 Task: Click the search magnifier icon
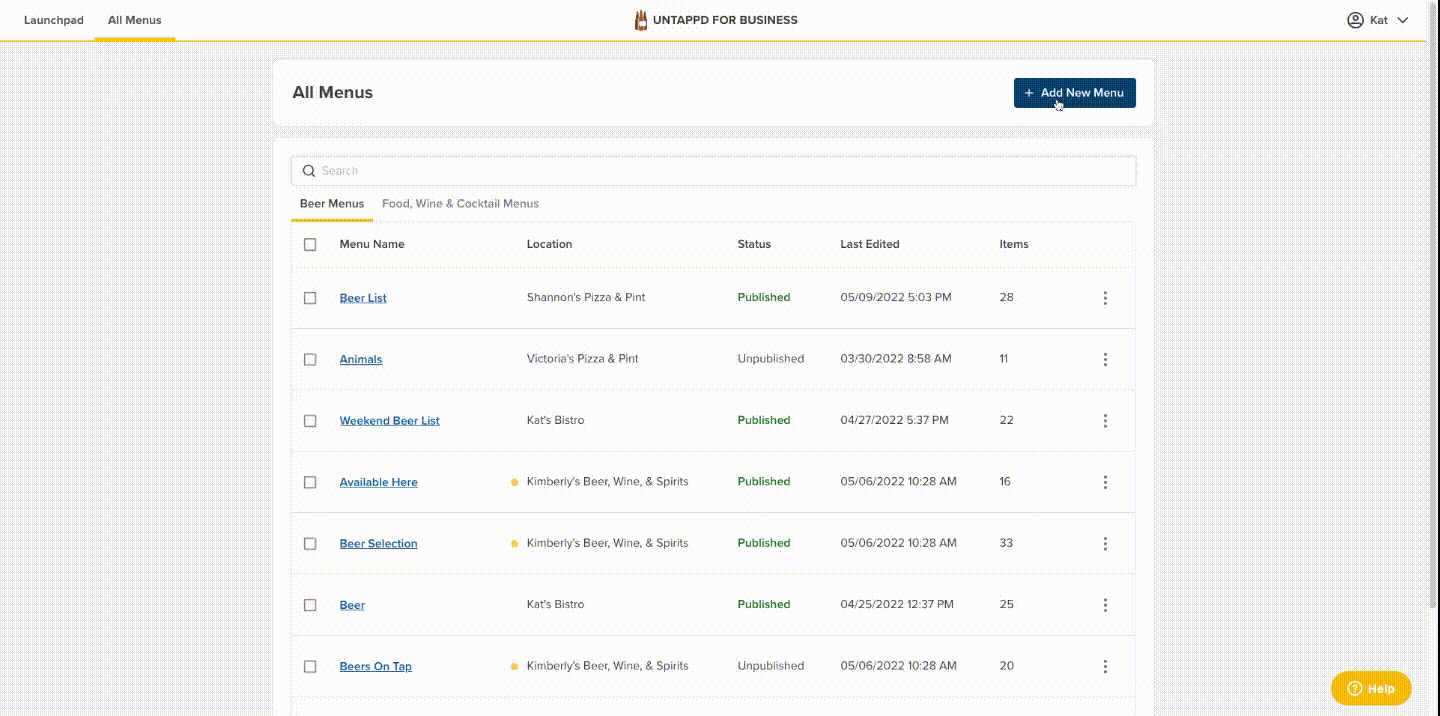tap(309, 171)
